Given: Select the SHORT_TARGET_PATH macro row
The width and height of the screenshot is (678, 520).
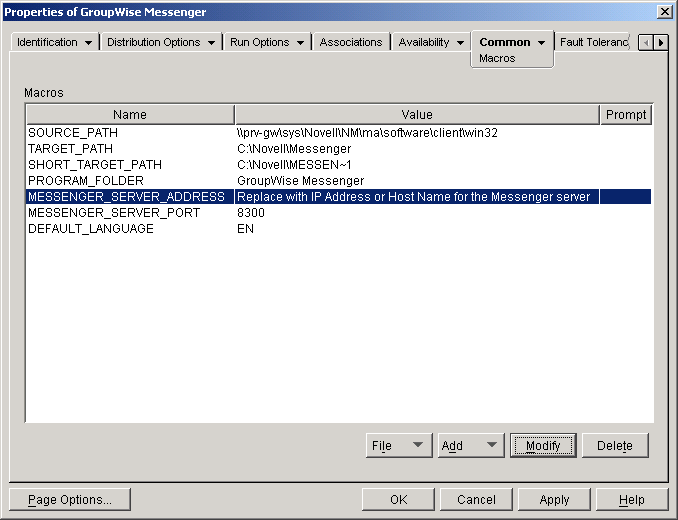Looking at the screenshot, I should click(x=339, y=165).
